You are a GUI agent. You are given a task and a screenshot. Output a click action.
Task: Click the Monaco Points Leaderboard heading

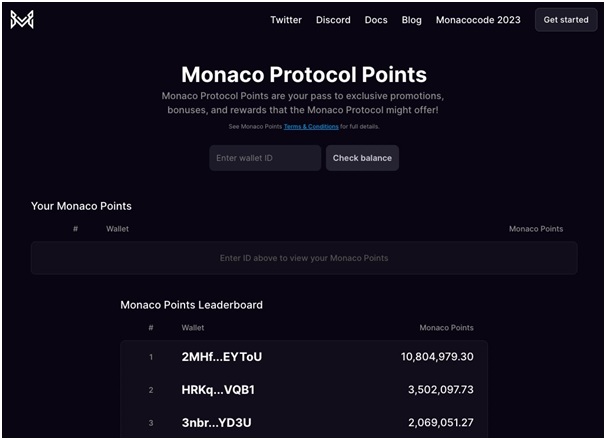pos(191,305)
